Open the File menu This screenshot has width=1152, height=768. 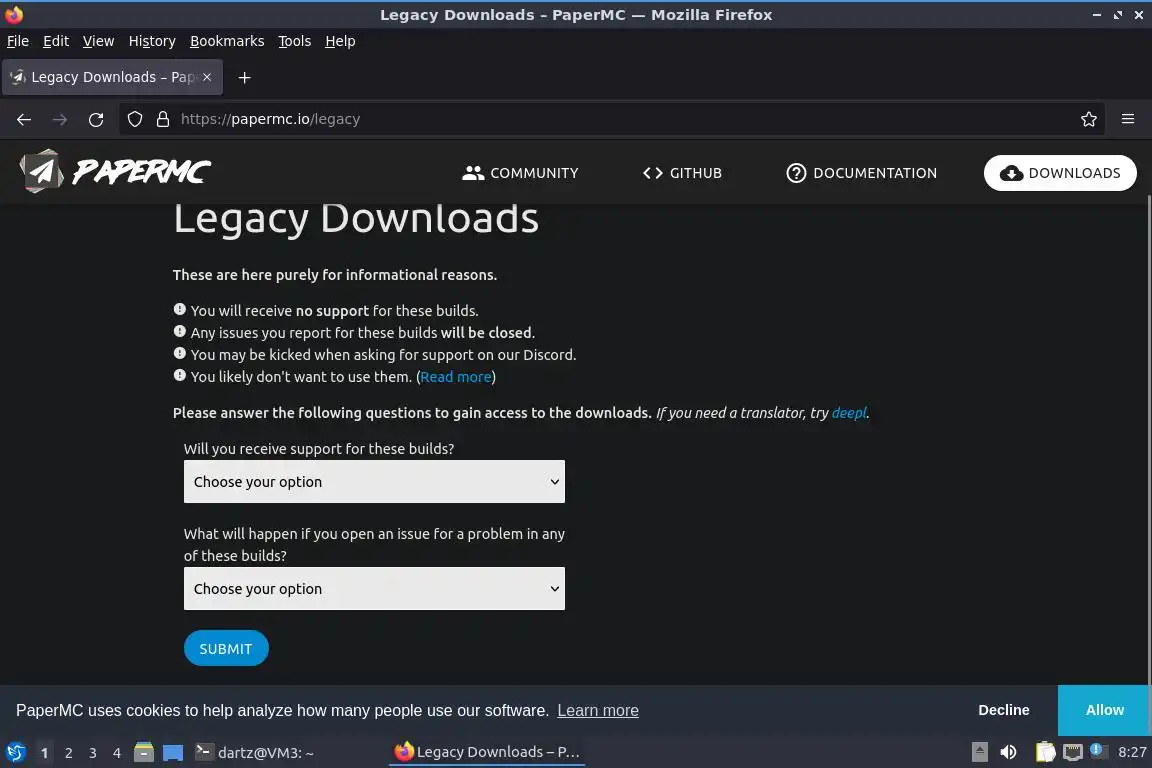pyautogui.click(x=18, y=41)
